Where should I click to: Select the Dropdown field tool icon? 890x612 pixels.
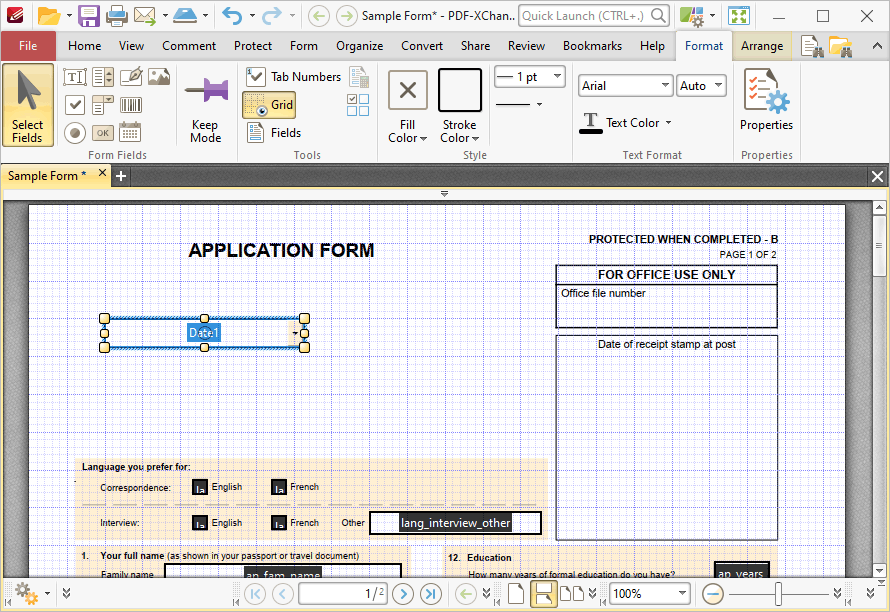[103, 104]
